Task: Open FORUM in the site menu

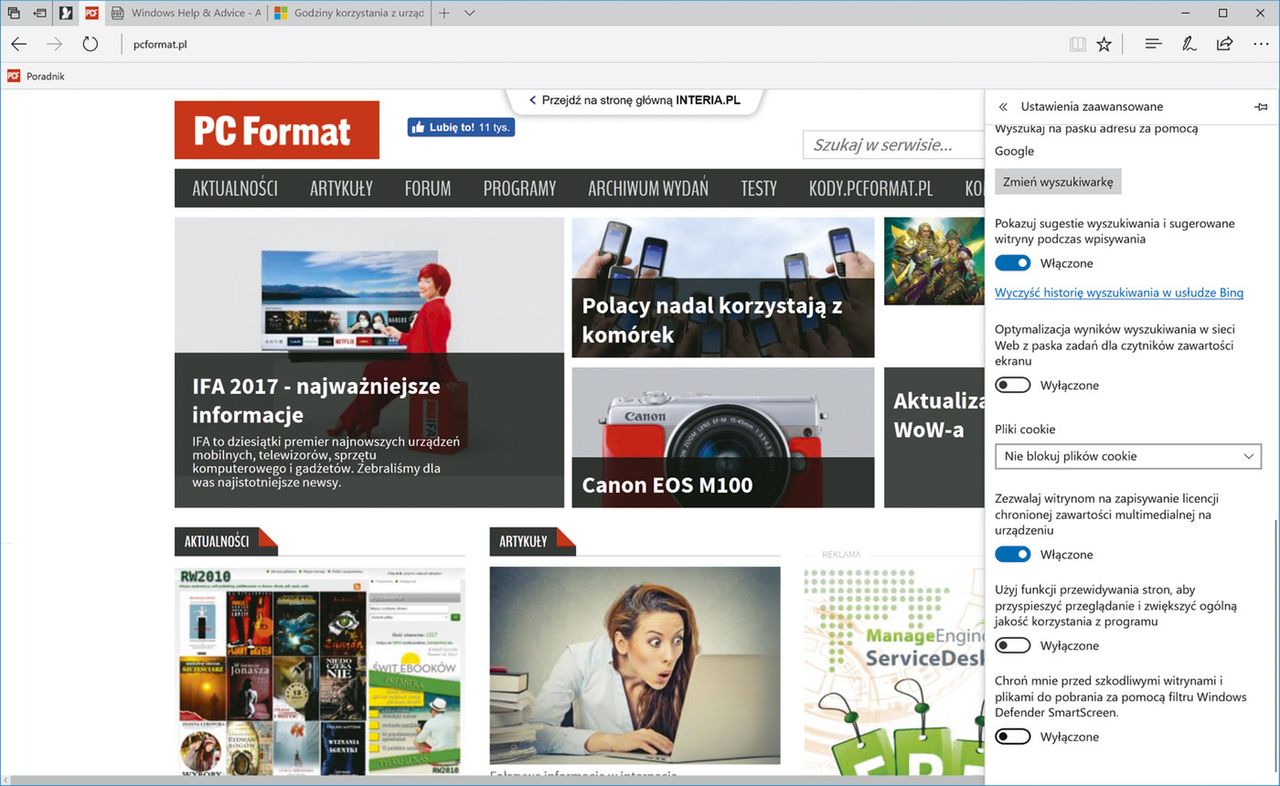Action: click(x=428, y=188)
